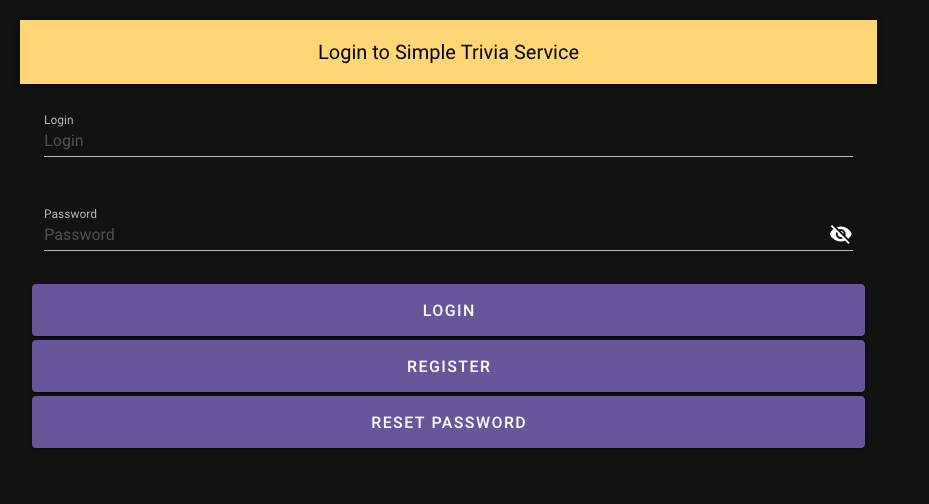
Task: Focus the Login text input field
Action: [x=448, y=141]
